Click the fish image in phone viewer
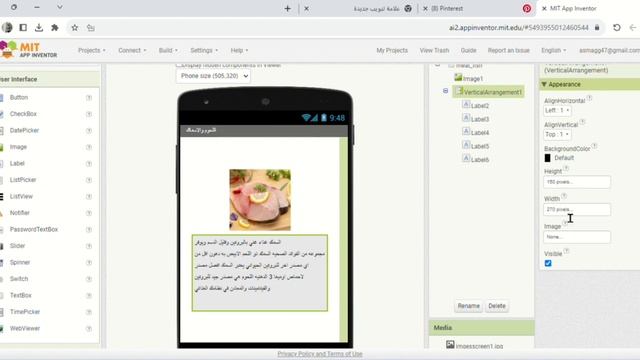This screenshot has height=360, width=640. (260, 200)
